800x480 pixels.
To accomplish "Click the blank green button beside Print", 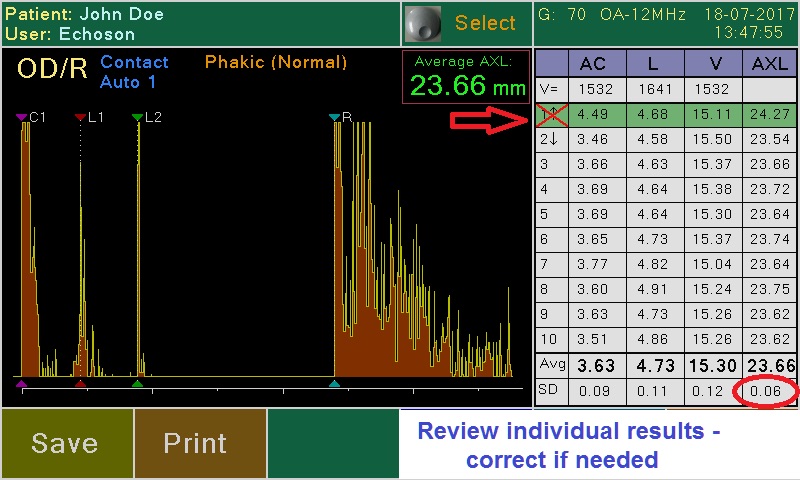I will [x=333, y=443].
